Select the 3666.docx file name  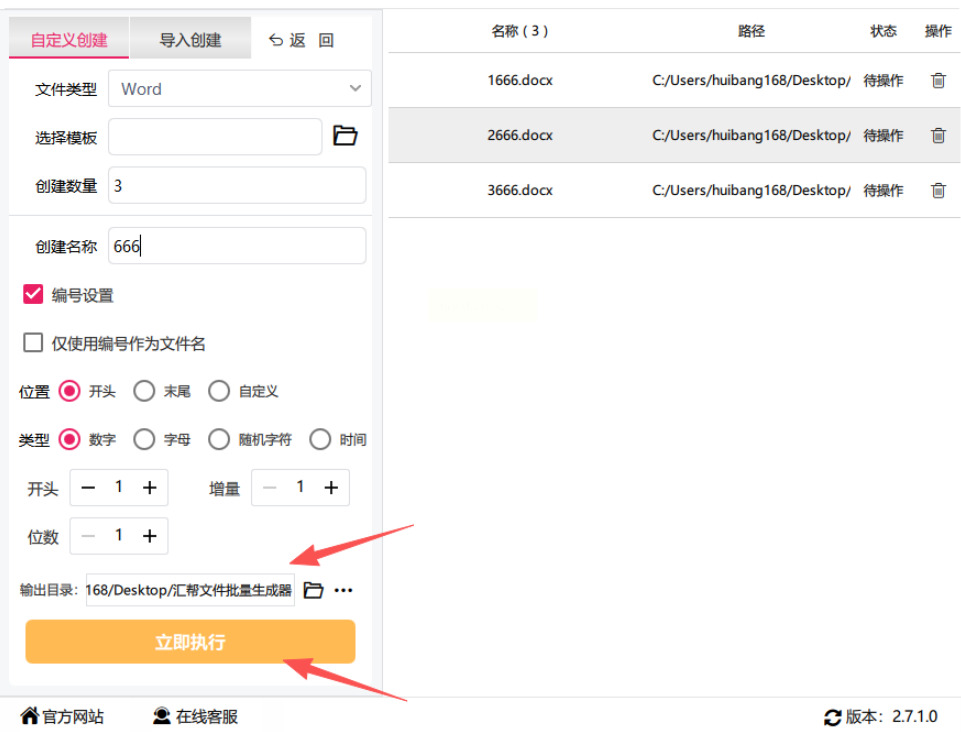coord(520,191)
